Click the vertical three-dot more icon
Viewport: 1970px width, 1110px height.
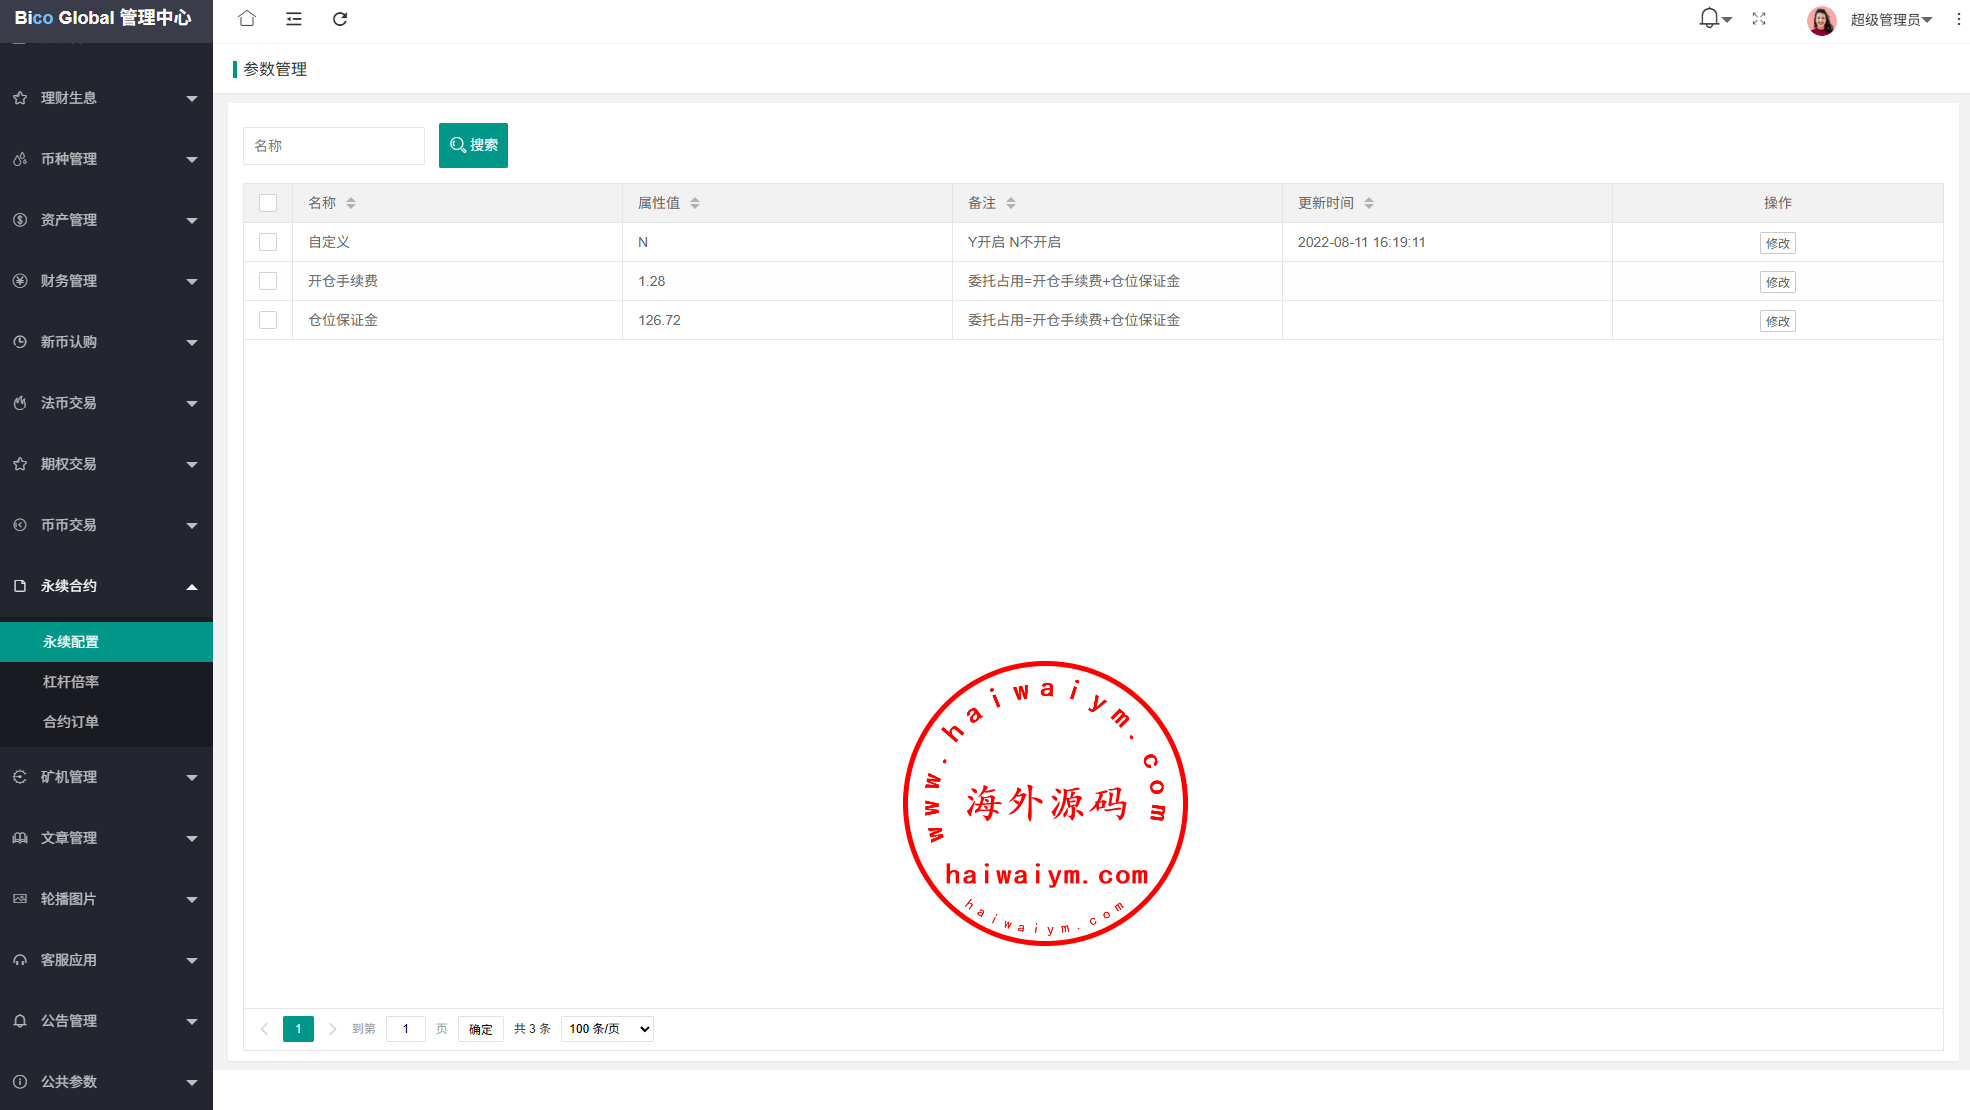tap(1958, 19)
